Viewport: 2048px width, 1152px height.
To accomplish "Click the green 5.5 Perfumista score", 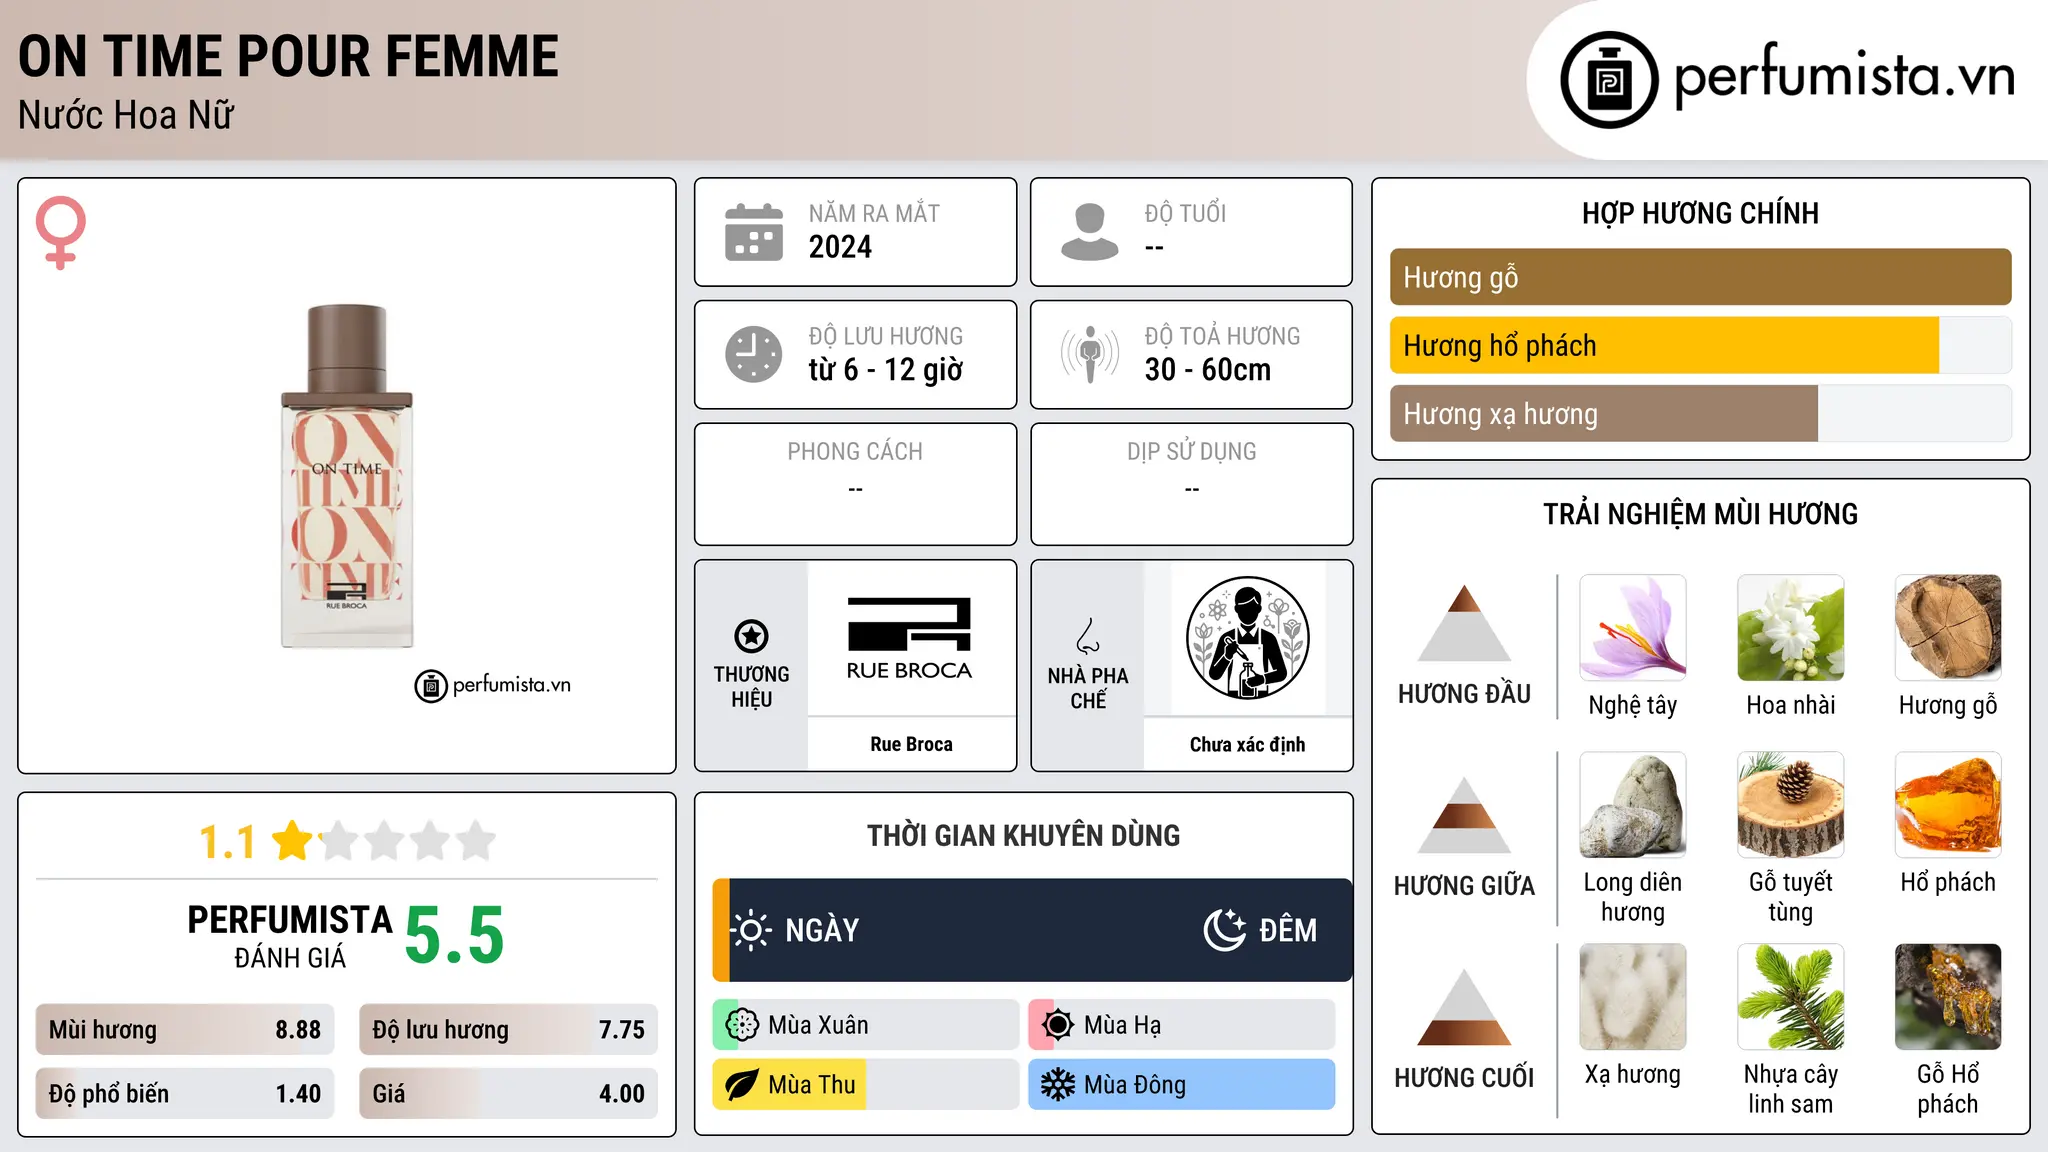I will [454, 935].
